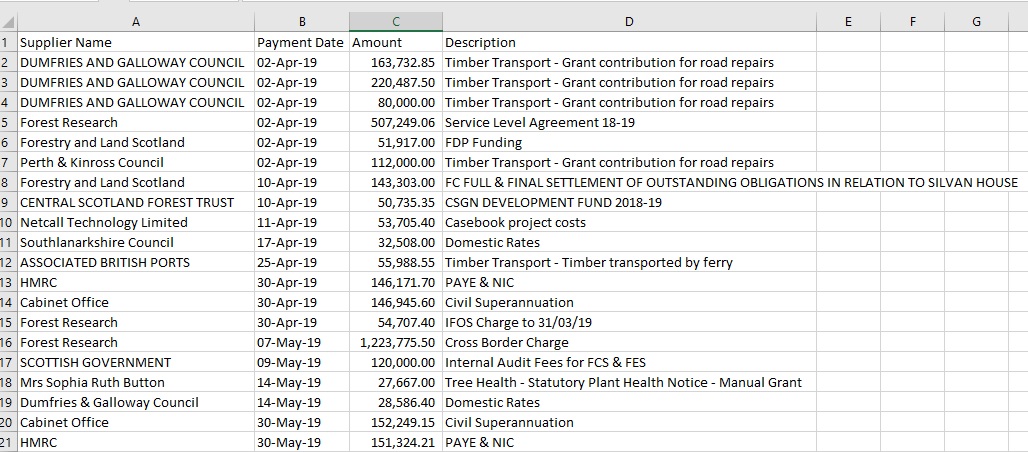Click the ASSOCIATED BRITISH PORTS cell
The width and height of the screenshot is (1028, 452).
click(105, 262)
